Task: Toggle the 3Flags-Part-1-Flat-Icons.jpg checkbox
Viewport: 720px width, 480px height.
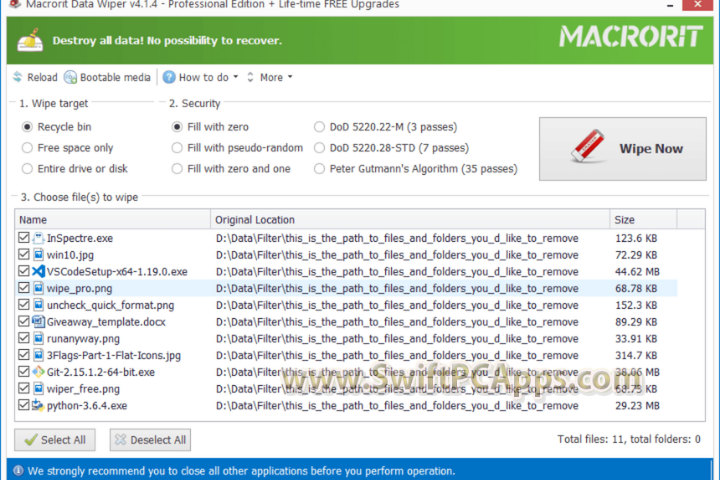Action: coord(23,355)
